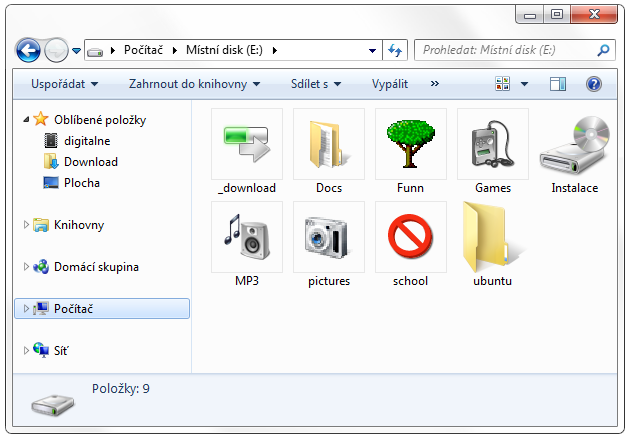
Task: Click the school folder name label
Action: (411, 281)
